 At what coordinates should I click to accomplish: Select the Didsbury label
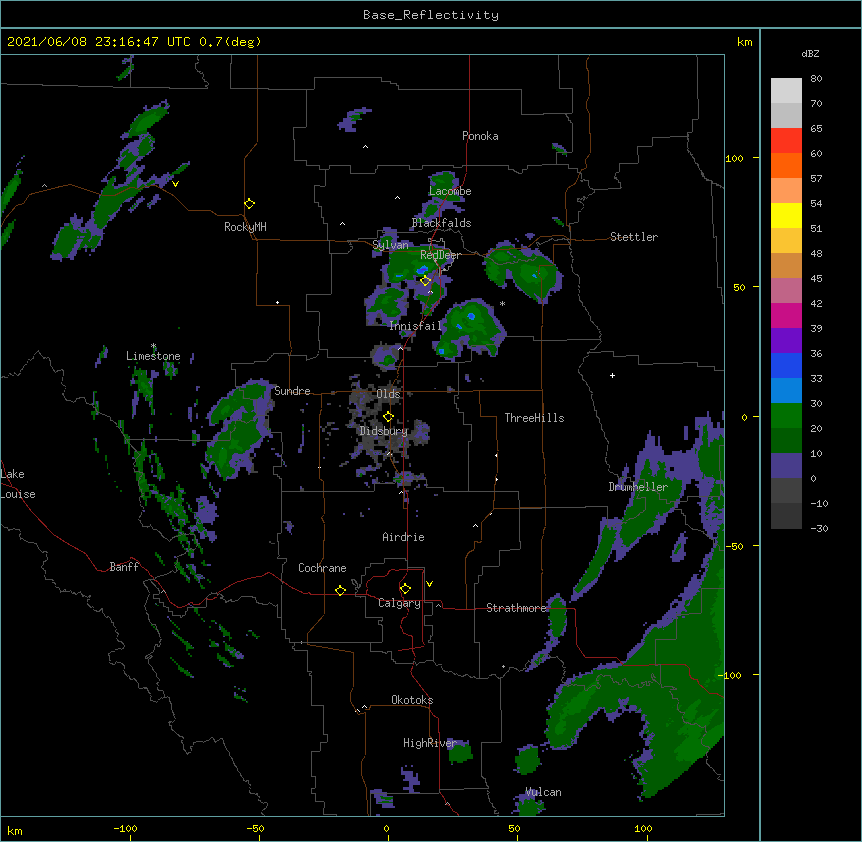pos(384,431)
